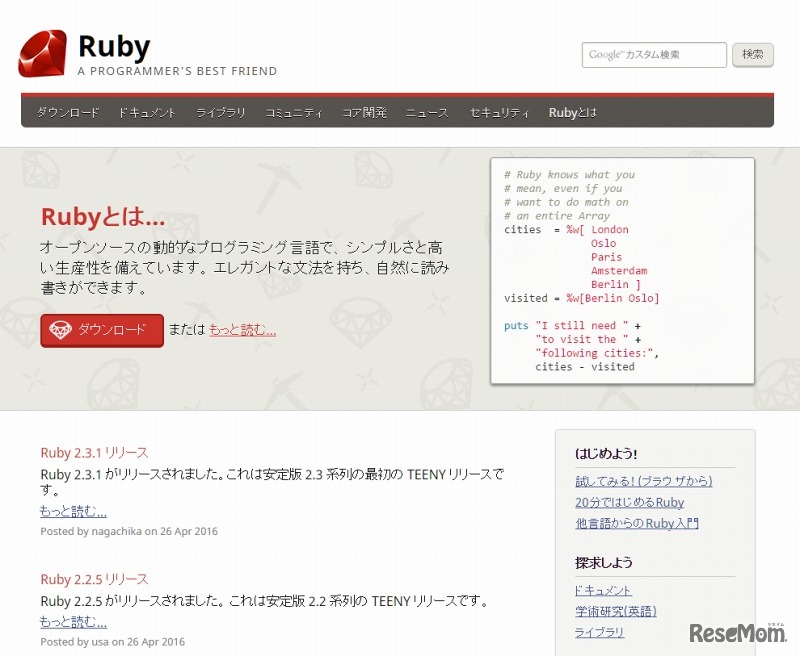This screenshot has width=800, height=656.
Task: Open 20分ではじめるRuby sidebar link
Action: [x=629, y=502]
